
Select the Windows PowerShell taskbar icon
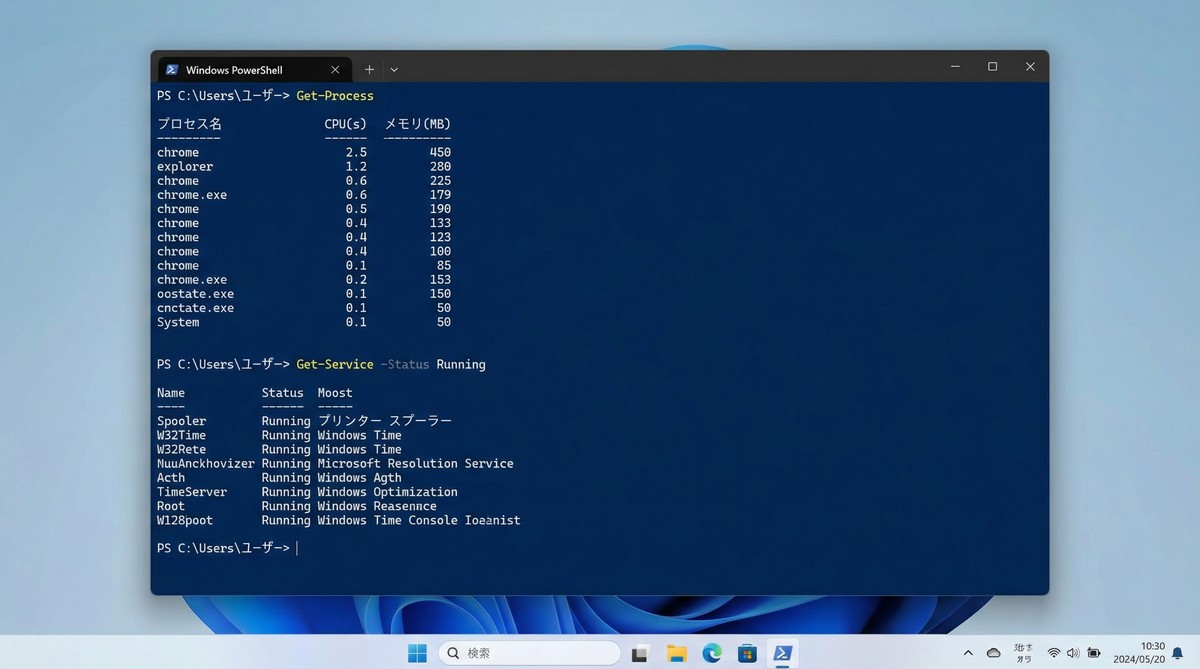tap(783, 653)
